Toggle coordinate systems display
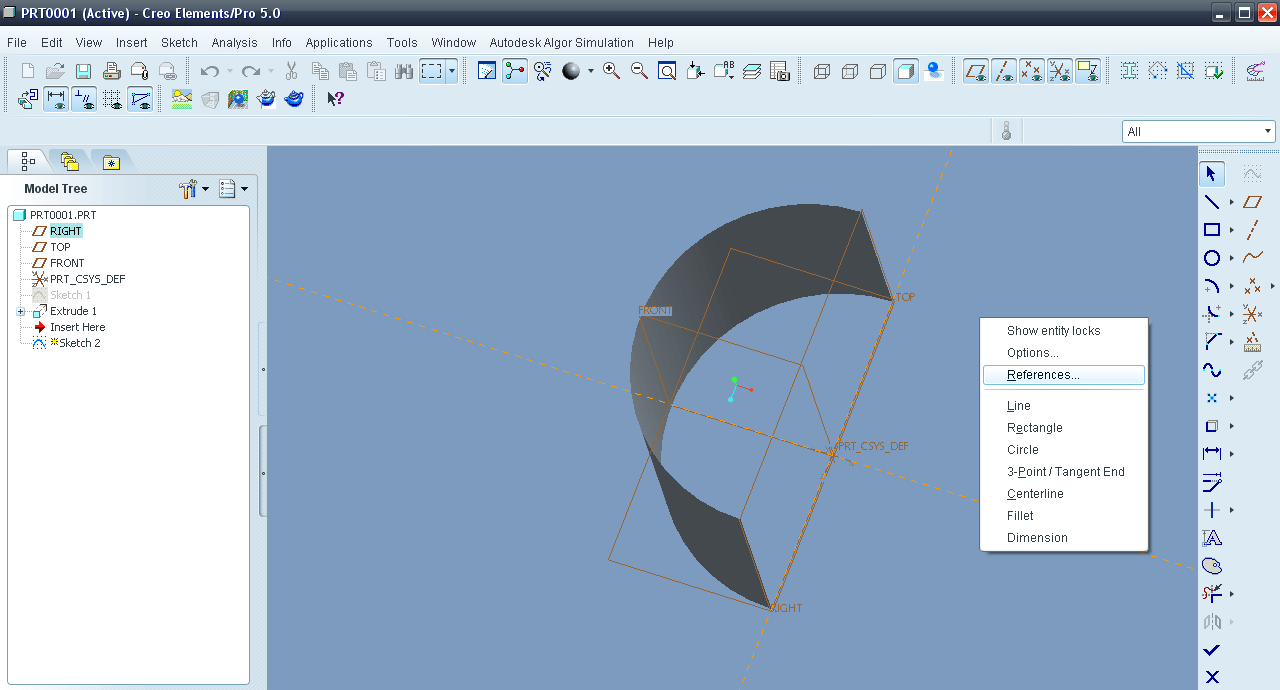 tap(1060, 71)
